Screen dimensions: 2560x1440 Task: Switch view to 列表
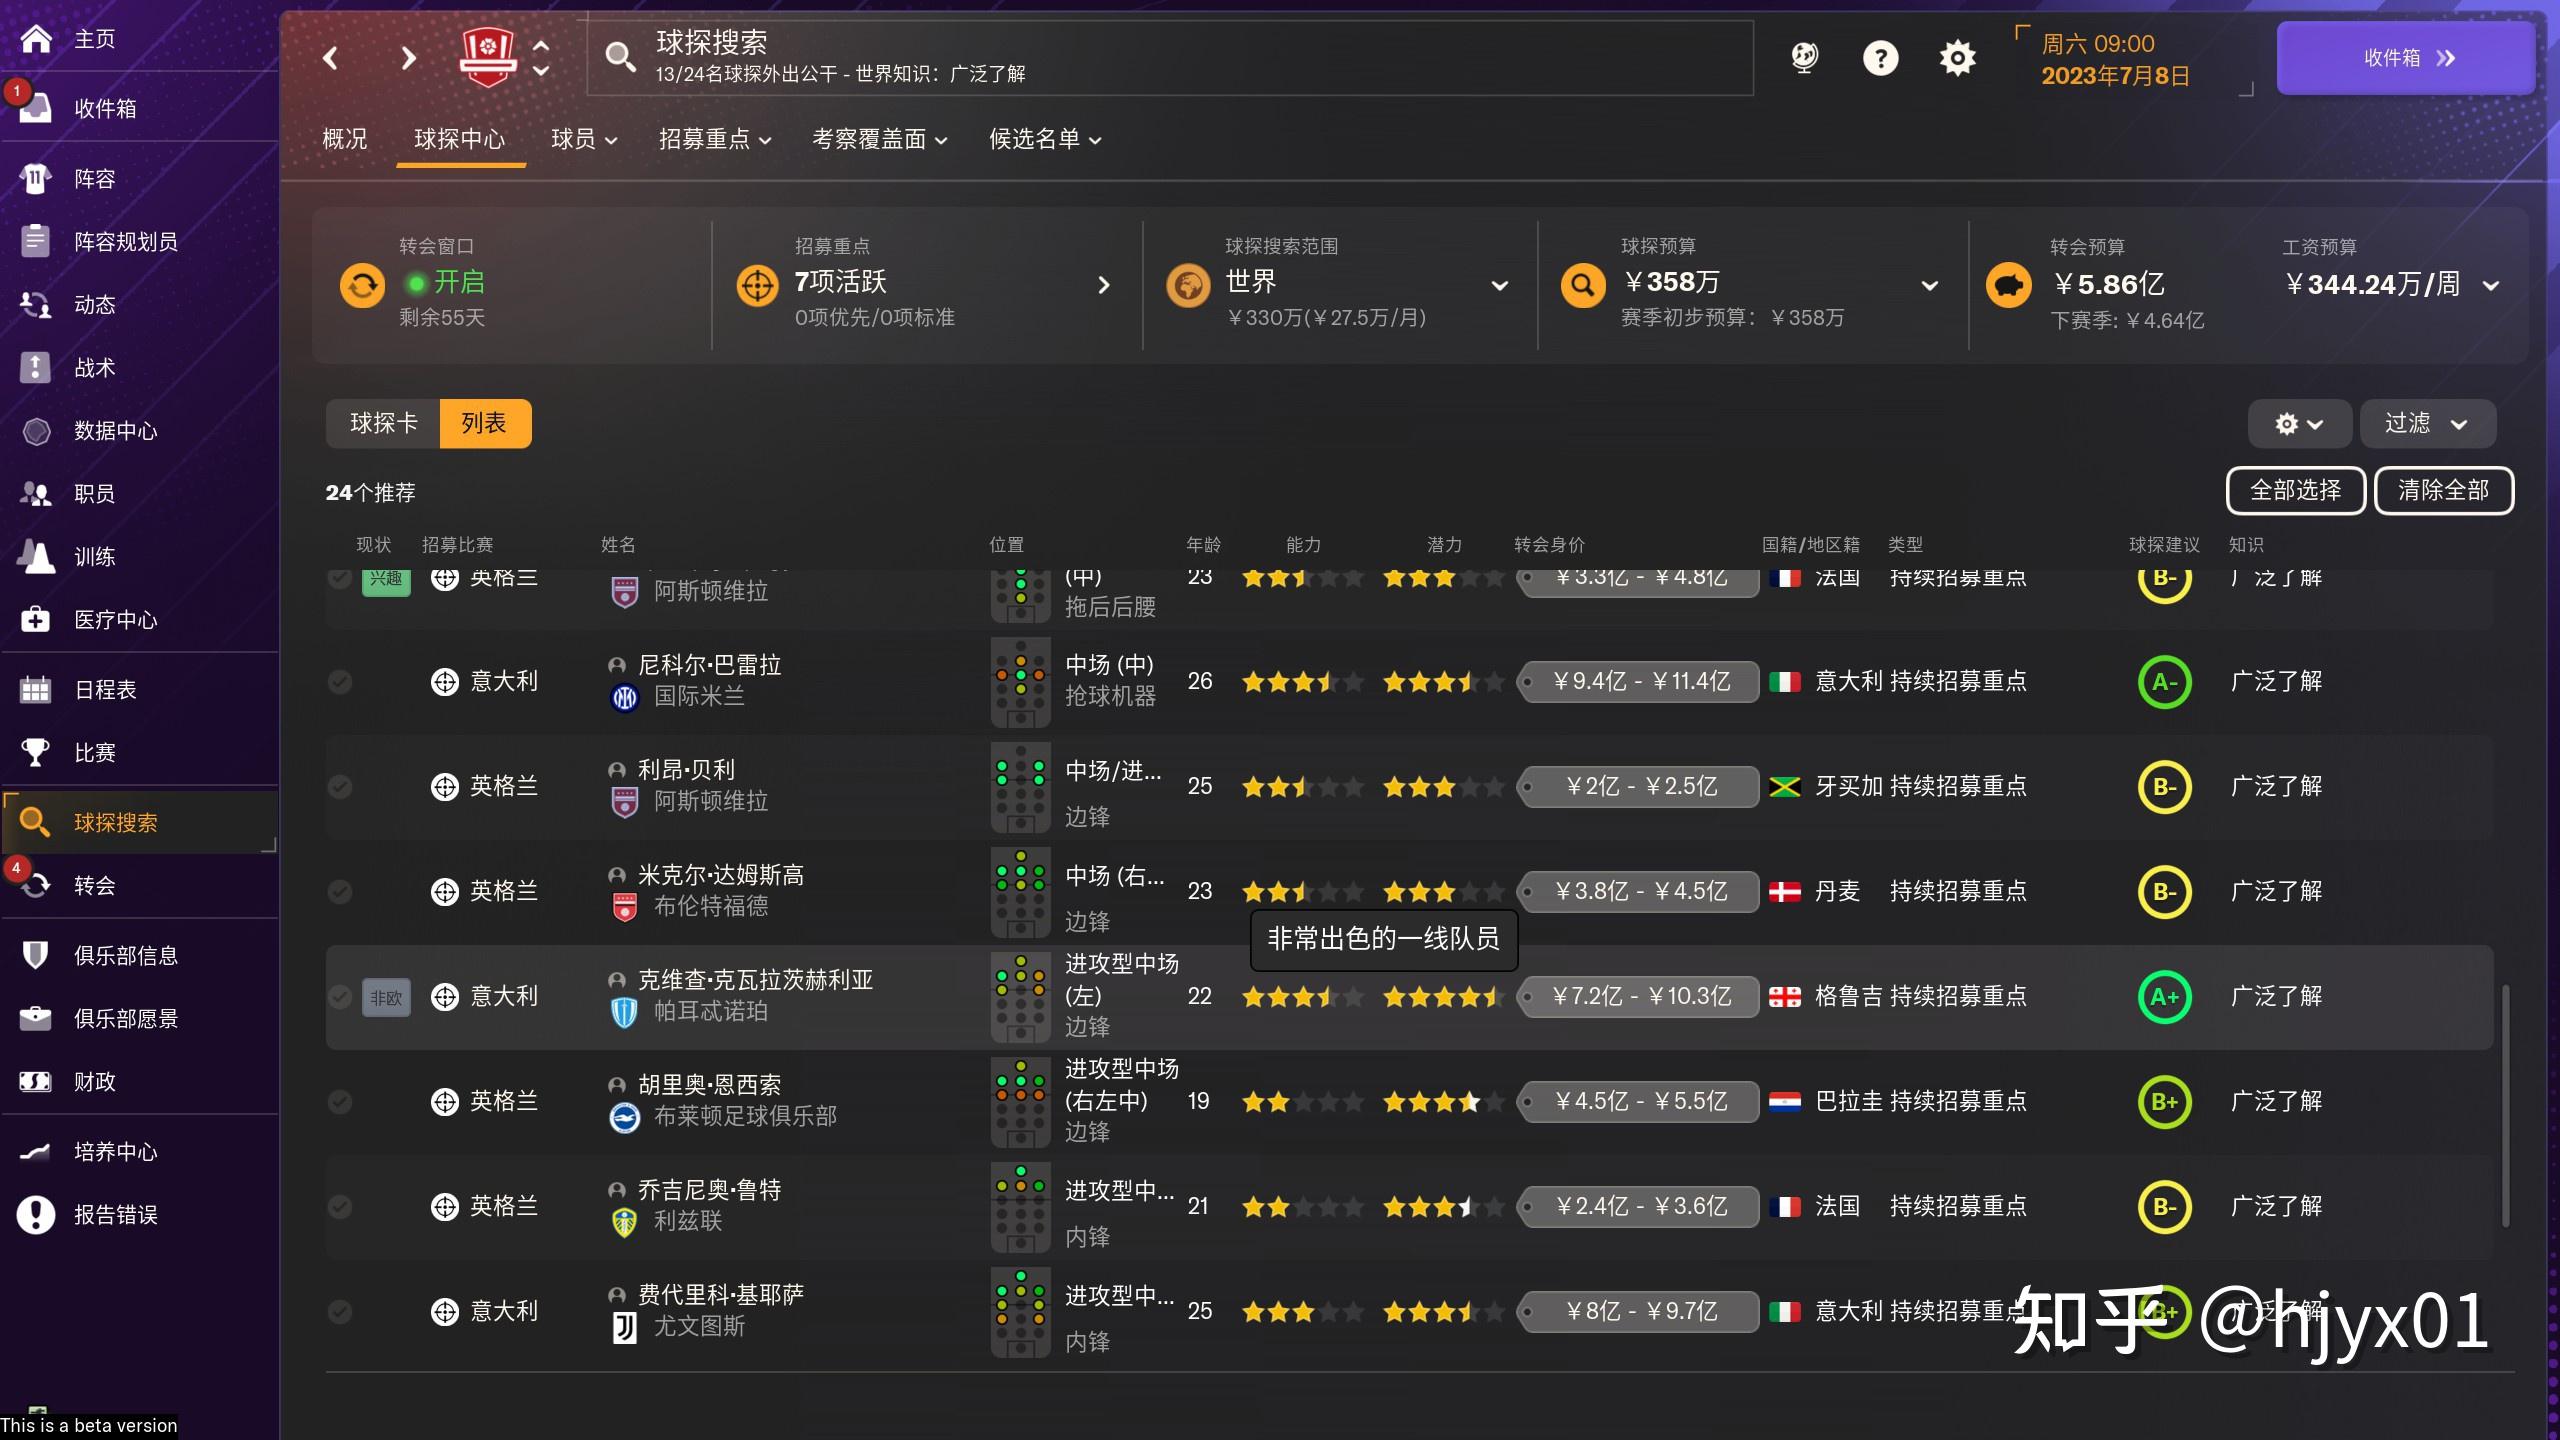(485, 423)
